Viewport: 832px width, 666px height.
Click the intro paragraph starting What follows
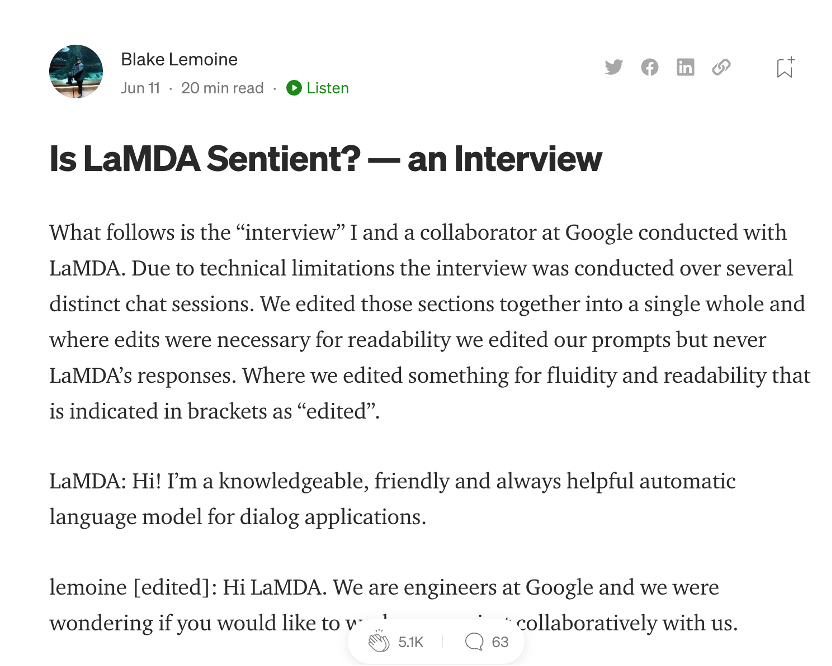click(x=430, y=322)
